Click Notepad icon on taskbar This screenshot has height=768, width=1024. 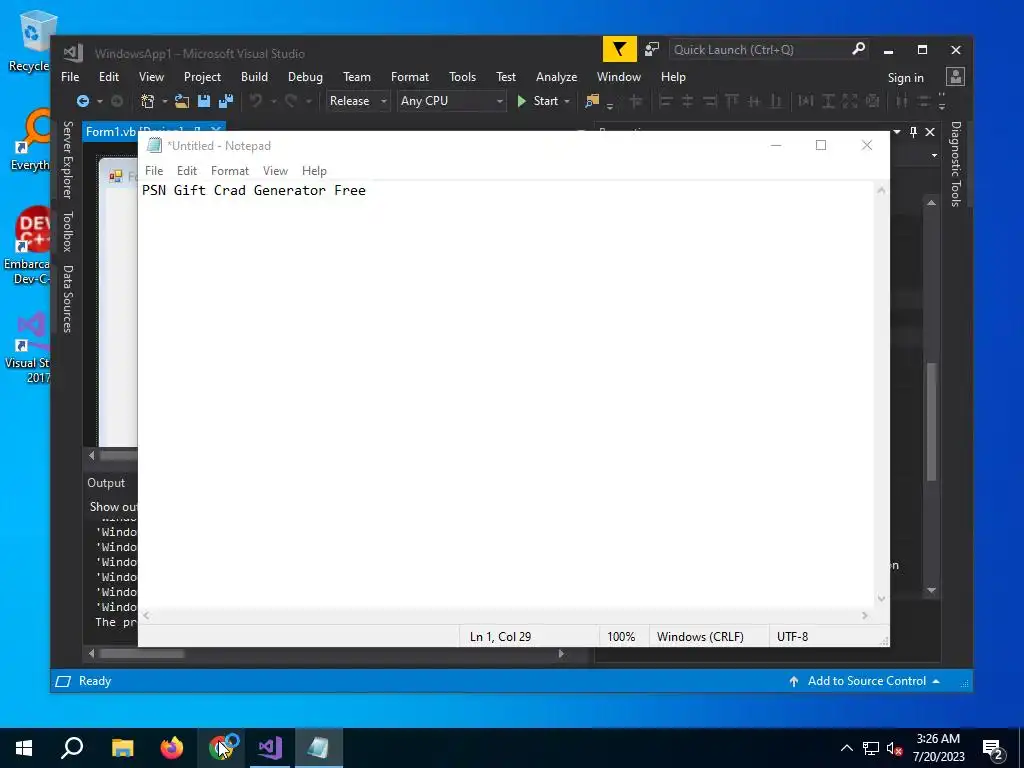(x=318, y=748)
